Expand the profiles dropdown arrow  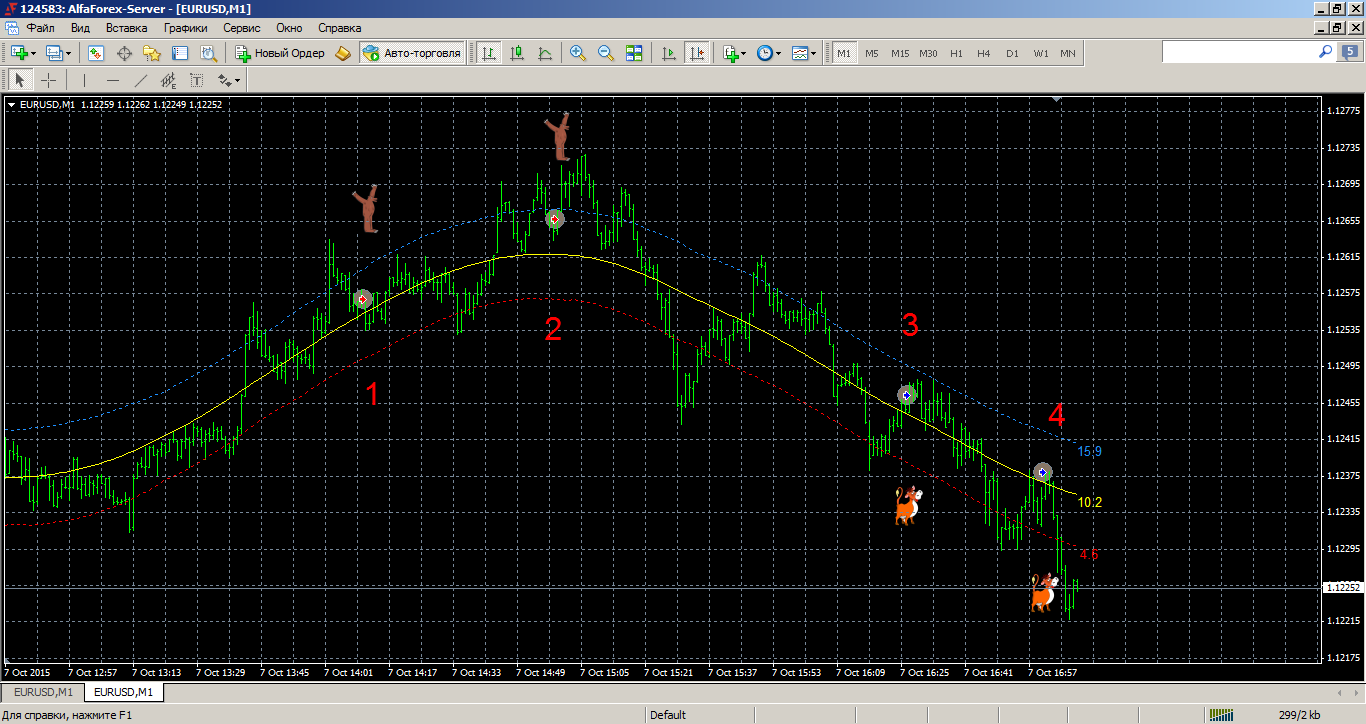tap(69, 53)
